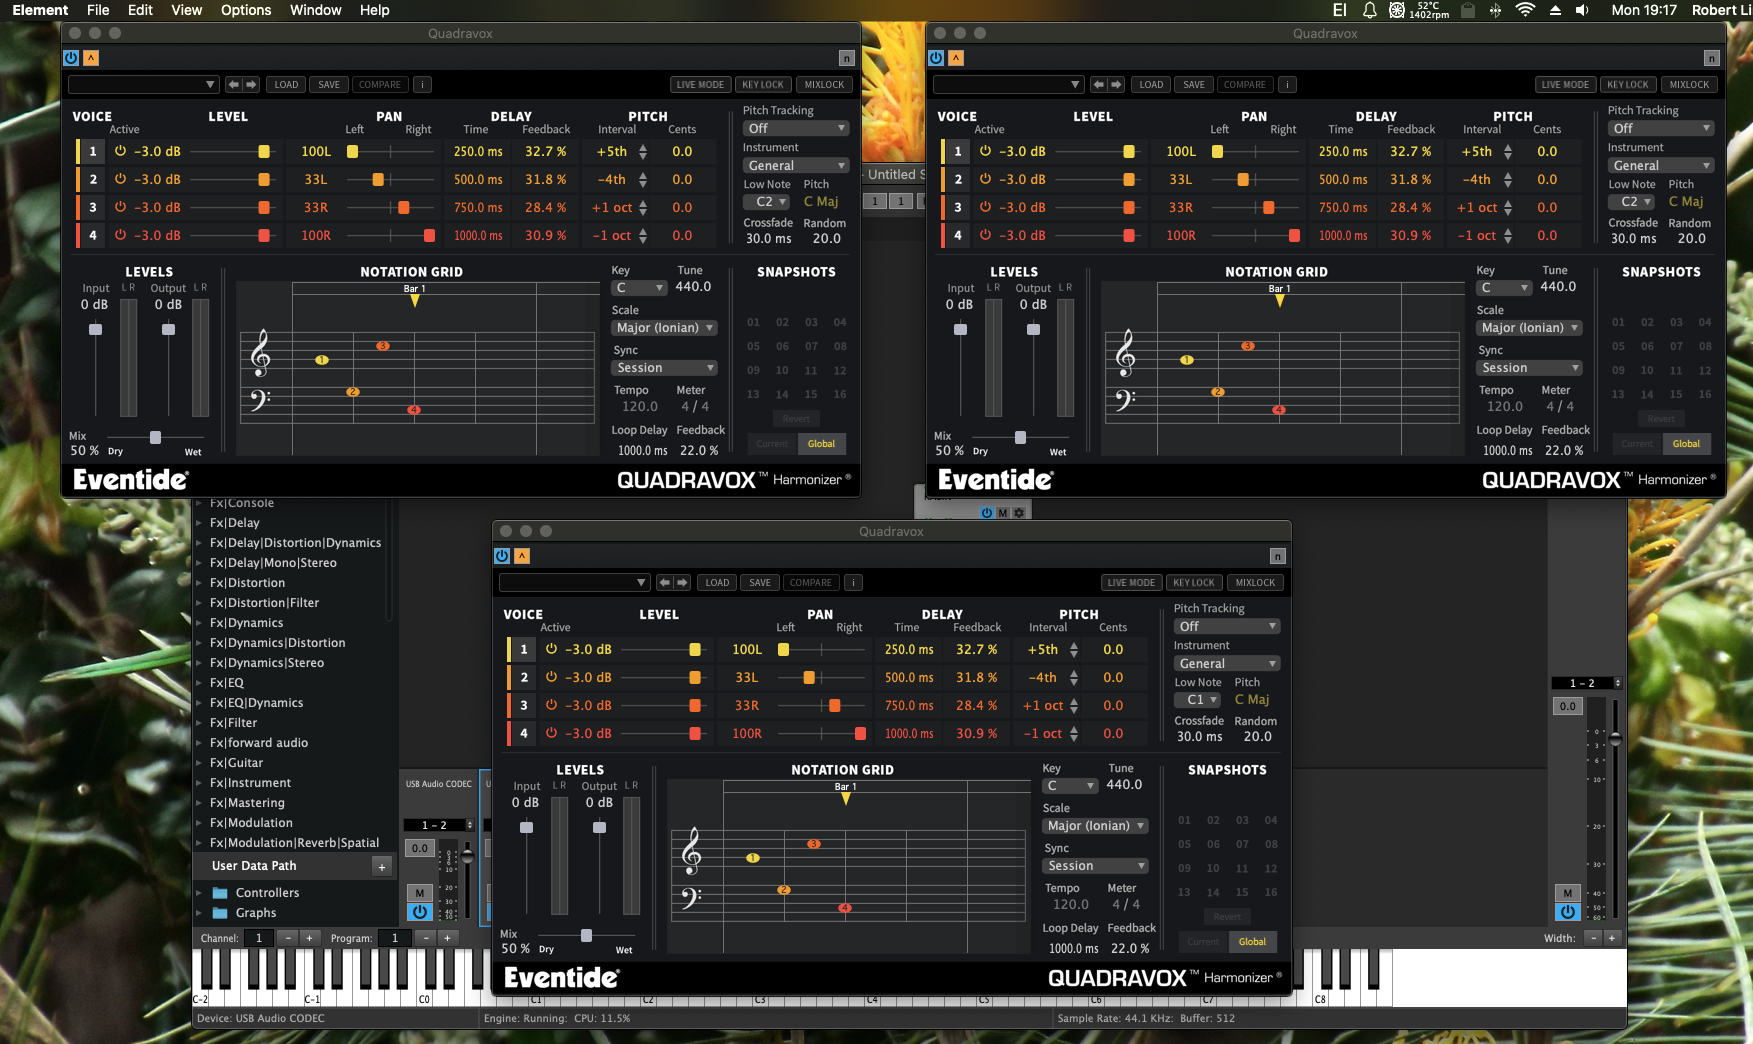Toggle LIVE MODE in bottom Quadravox
This screenshot has height=1044, width=1753.
(x=1131, y=583)
